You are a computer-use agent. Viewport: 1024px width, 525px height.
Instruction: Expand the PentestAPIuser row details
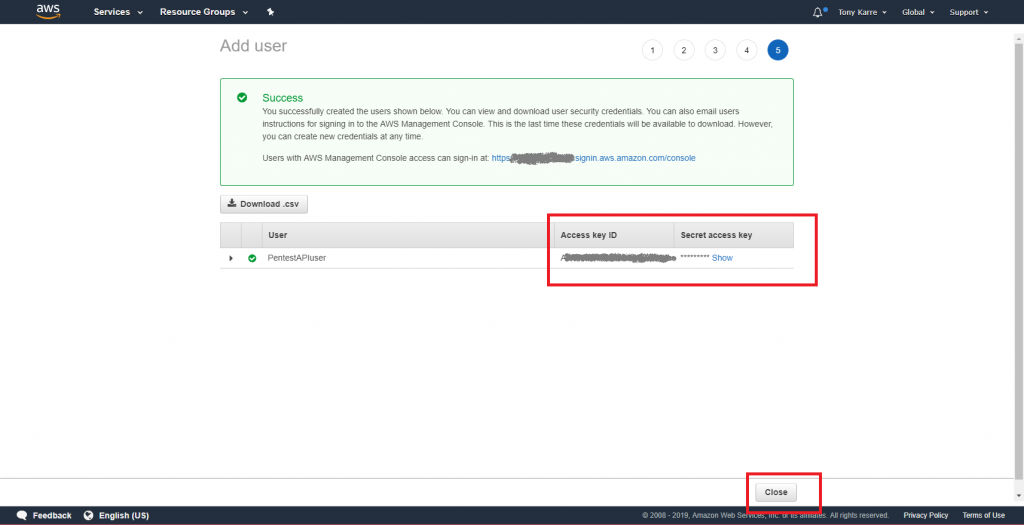pos(231,258)
